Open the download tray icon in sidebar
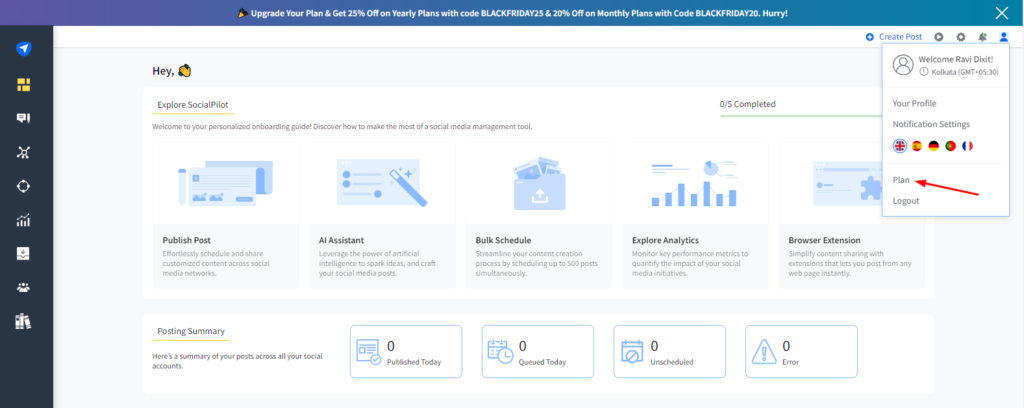Viewport: 1024px width, 408px height. pos(24,254)
